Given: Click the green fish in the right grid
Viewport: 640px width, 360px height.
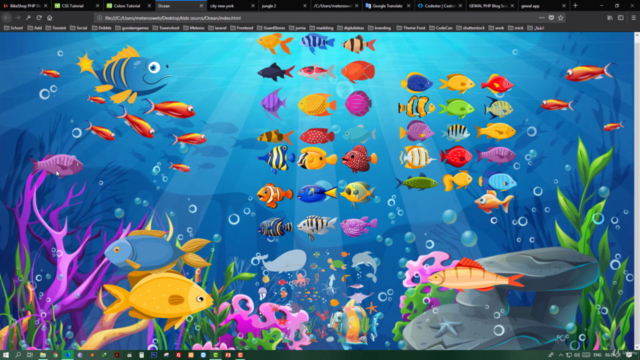Looking at the screenshot, I should 457,108.
